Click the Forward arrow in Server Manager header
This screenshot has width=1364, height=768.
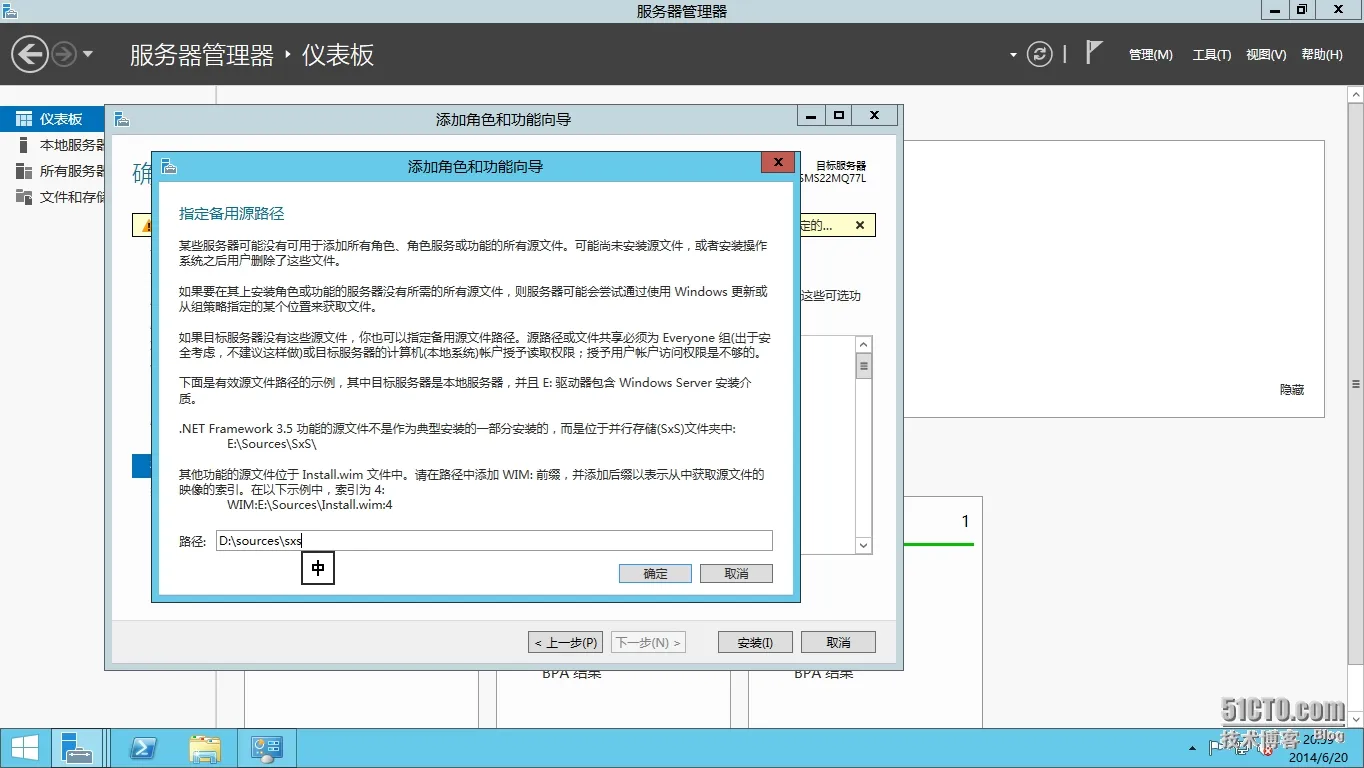pos(64,54)
